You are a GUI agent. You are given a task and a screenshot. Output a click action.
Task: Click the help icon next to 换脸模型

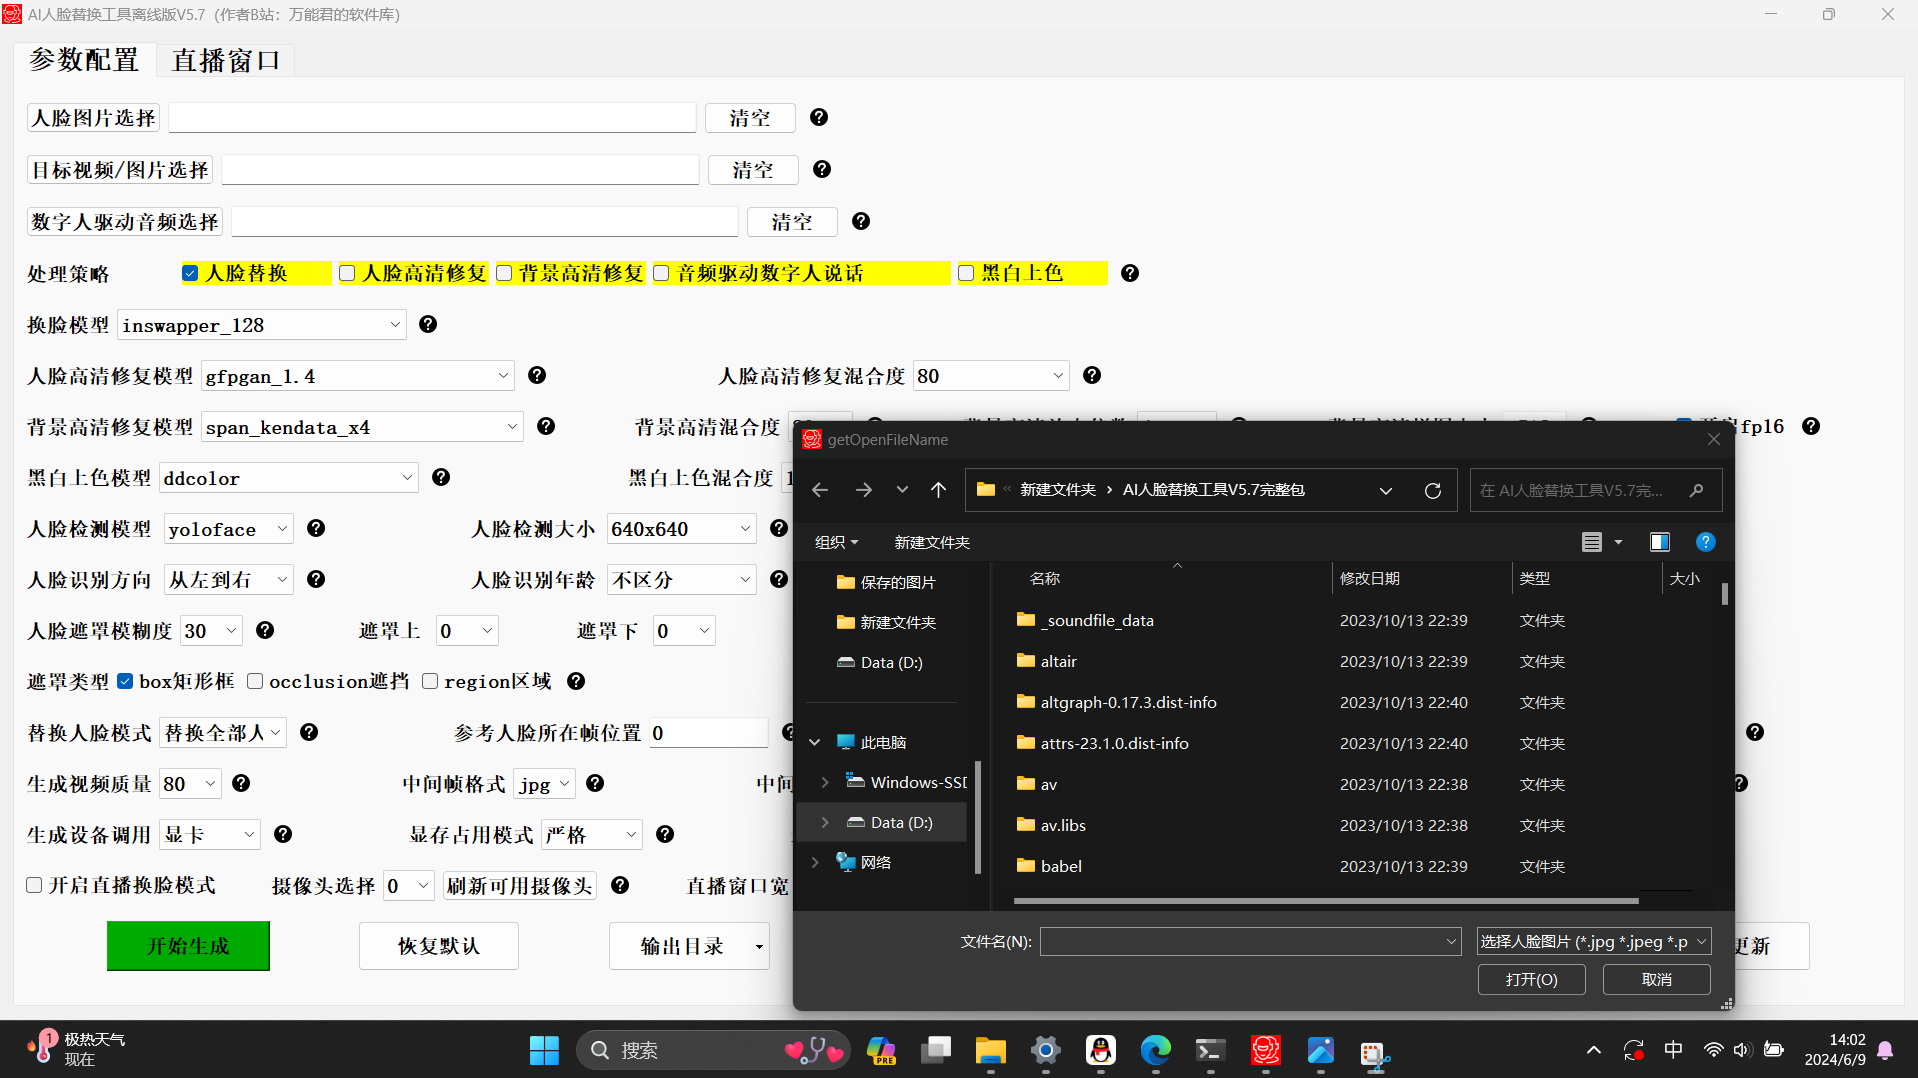[428, 325]
